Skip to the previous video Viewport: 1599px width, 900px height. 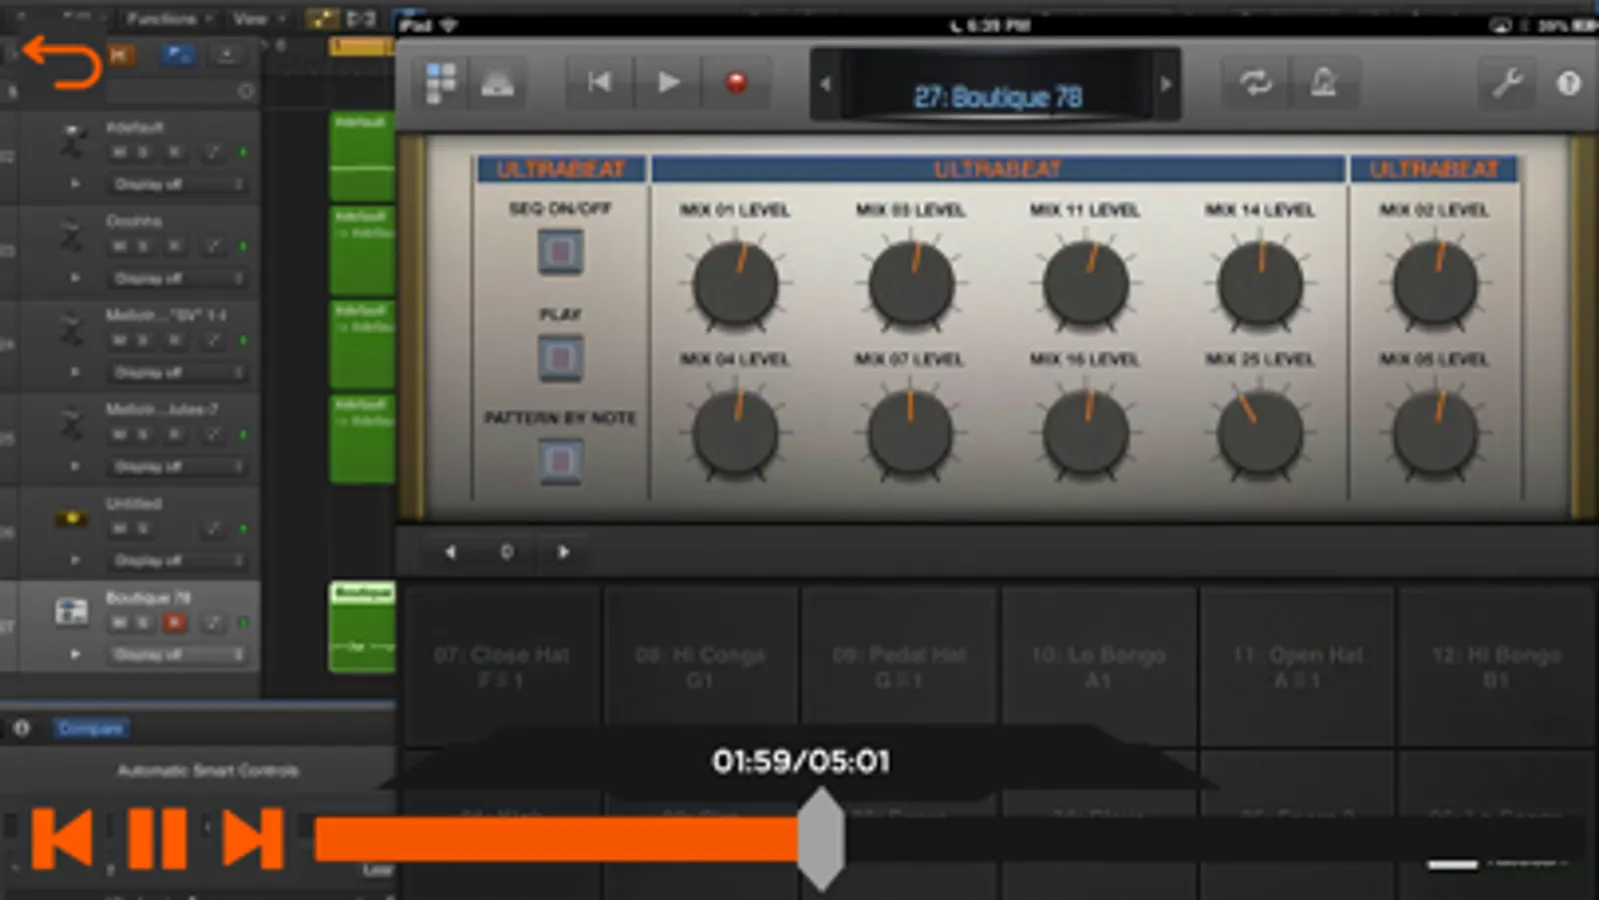click(x=62, y=838)
